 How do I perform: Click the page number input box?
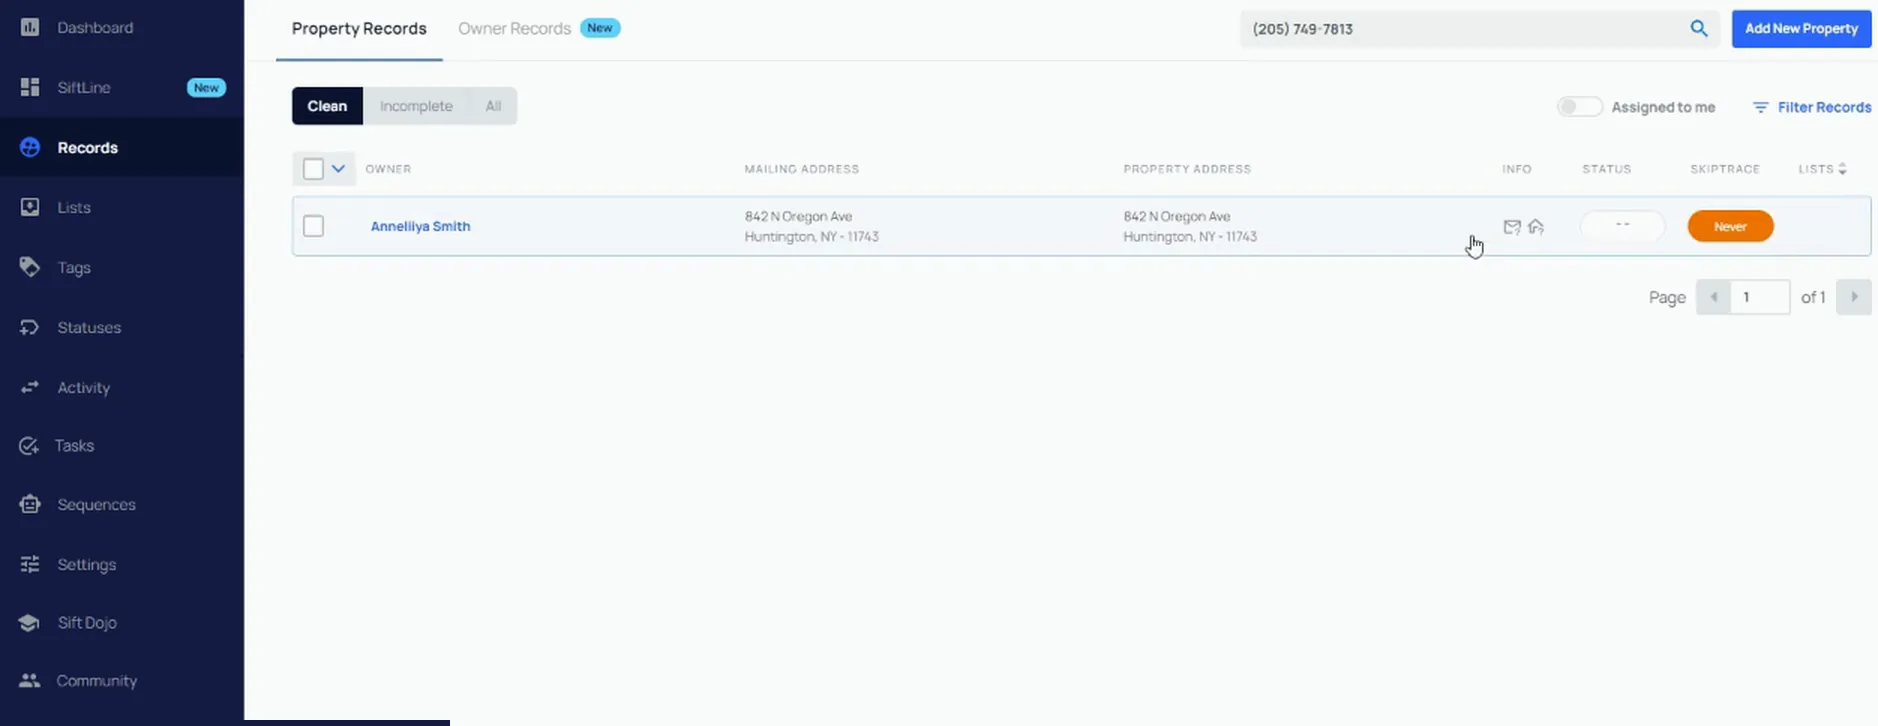coord(1760,297)
